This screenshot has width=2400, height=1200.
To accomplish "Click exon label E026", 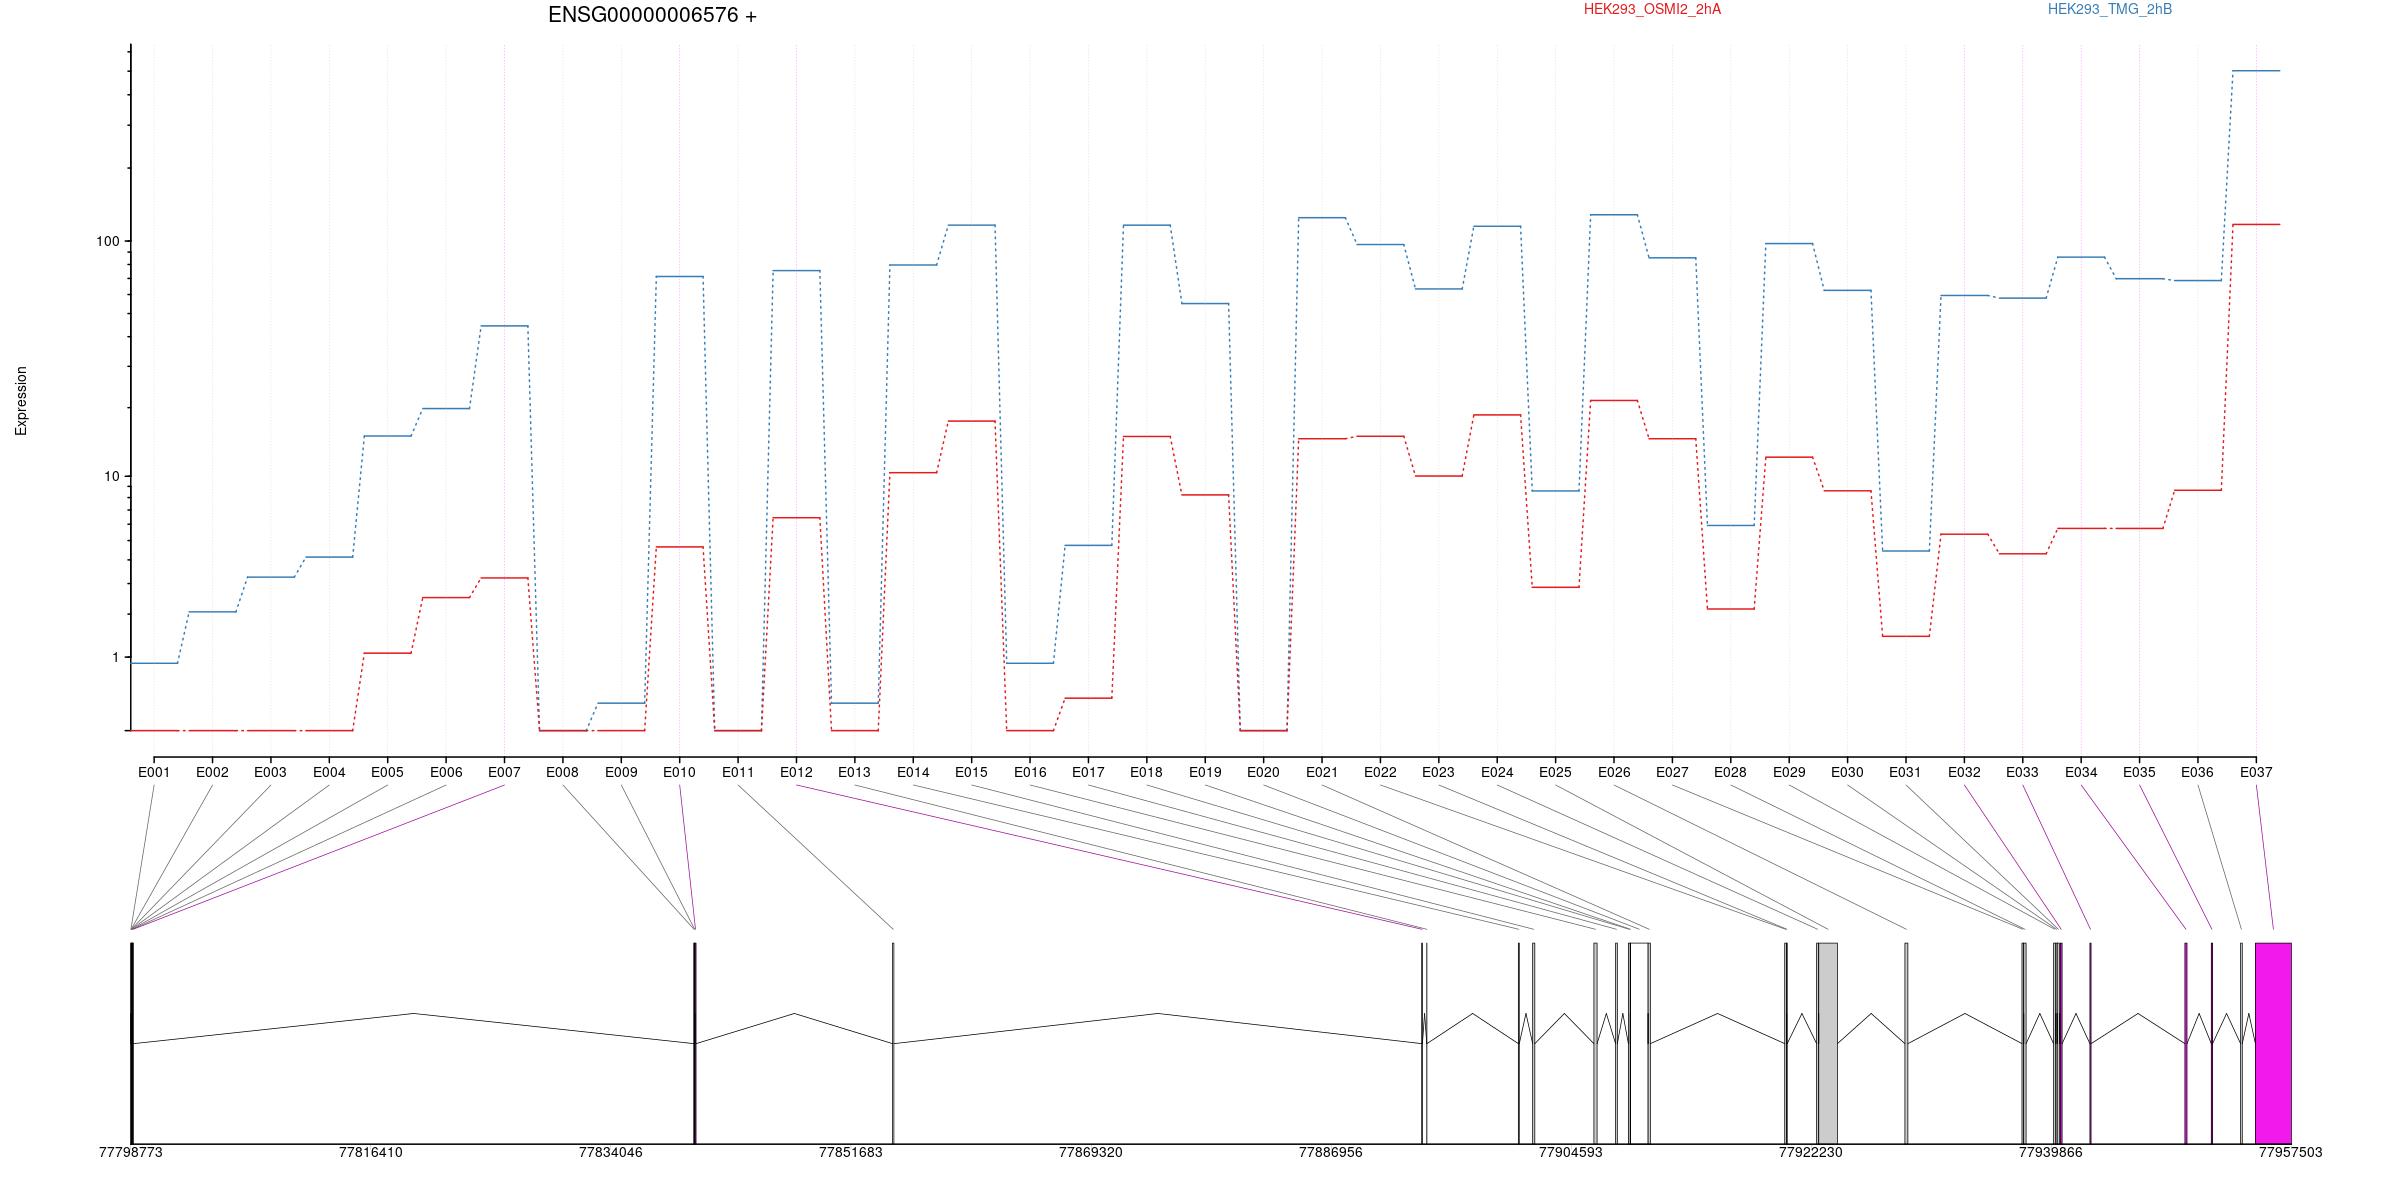I will [x=1614, y=772].
